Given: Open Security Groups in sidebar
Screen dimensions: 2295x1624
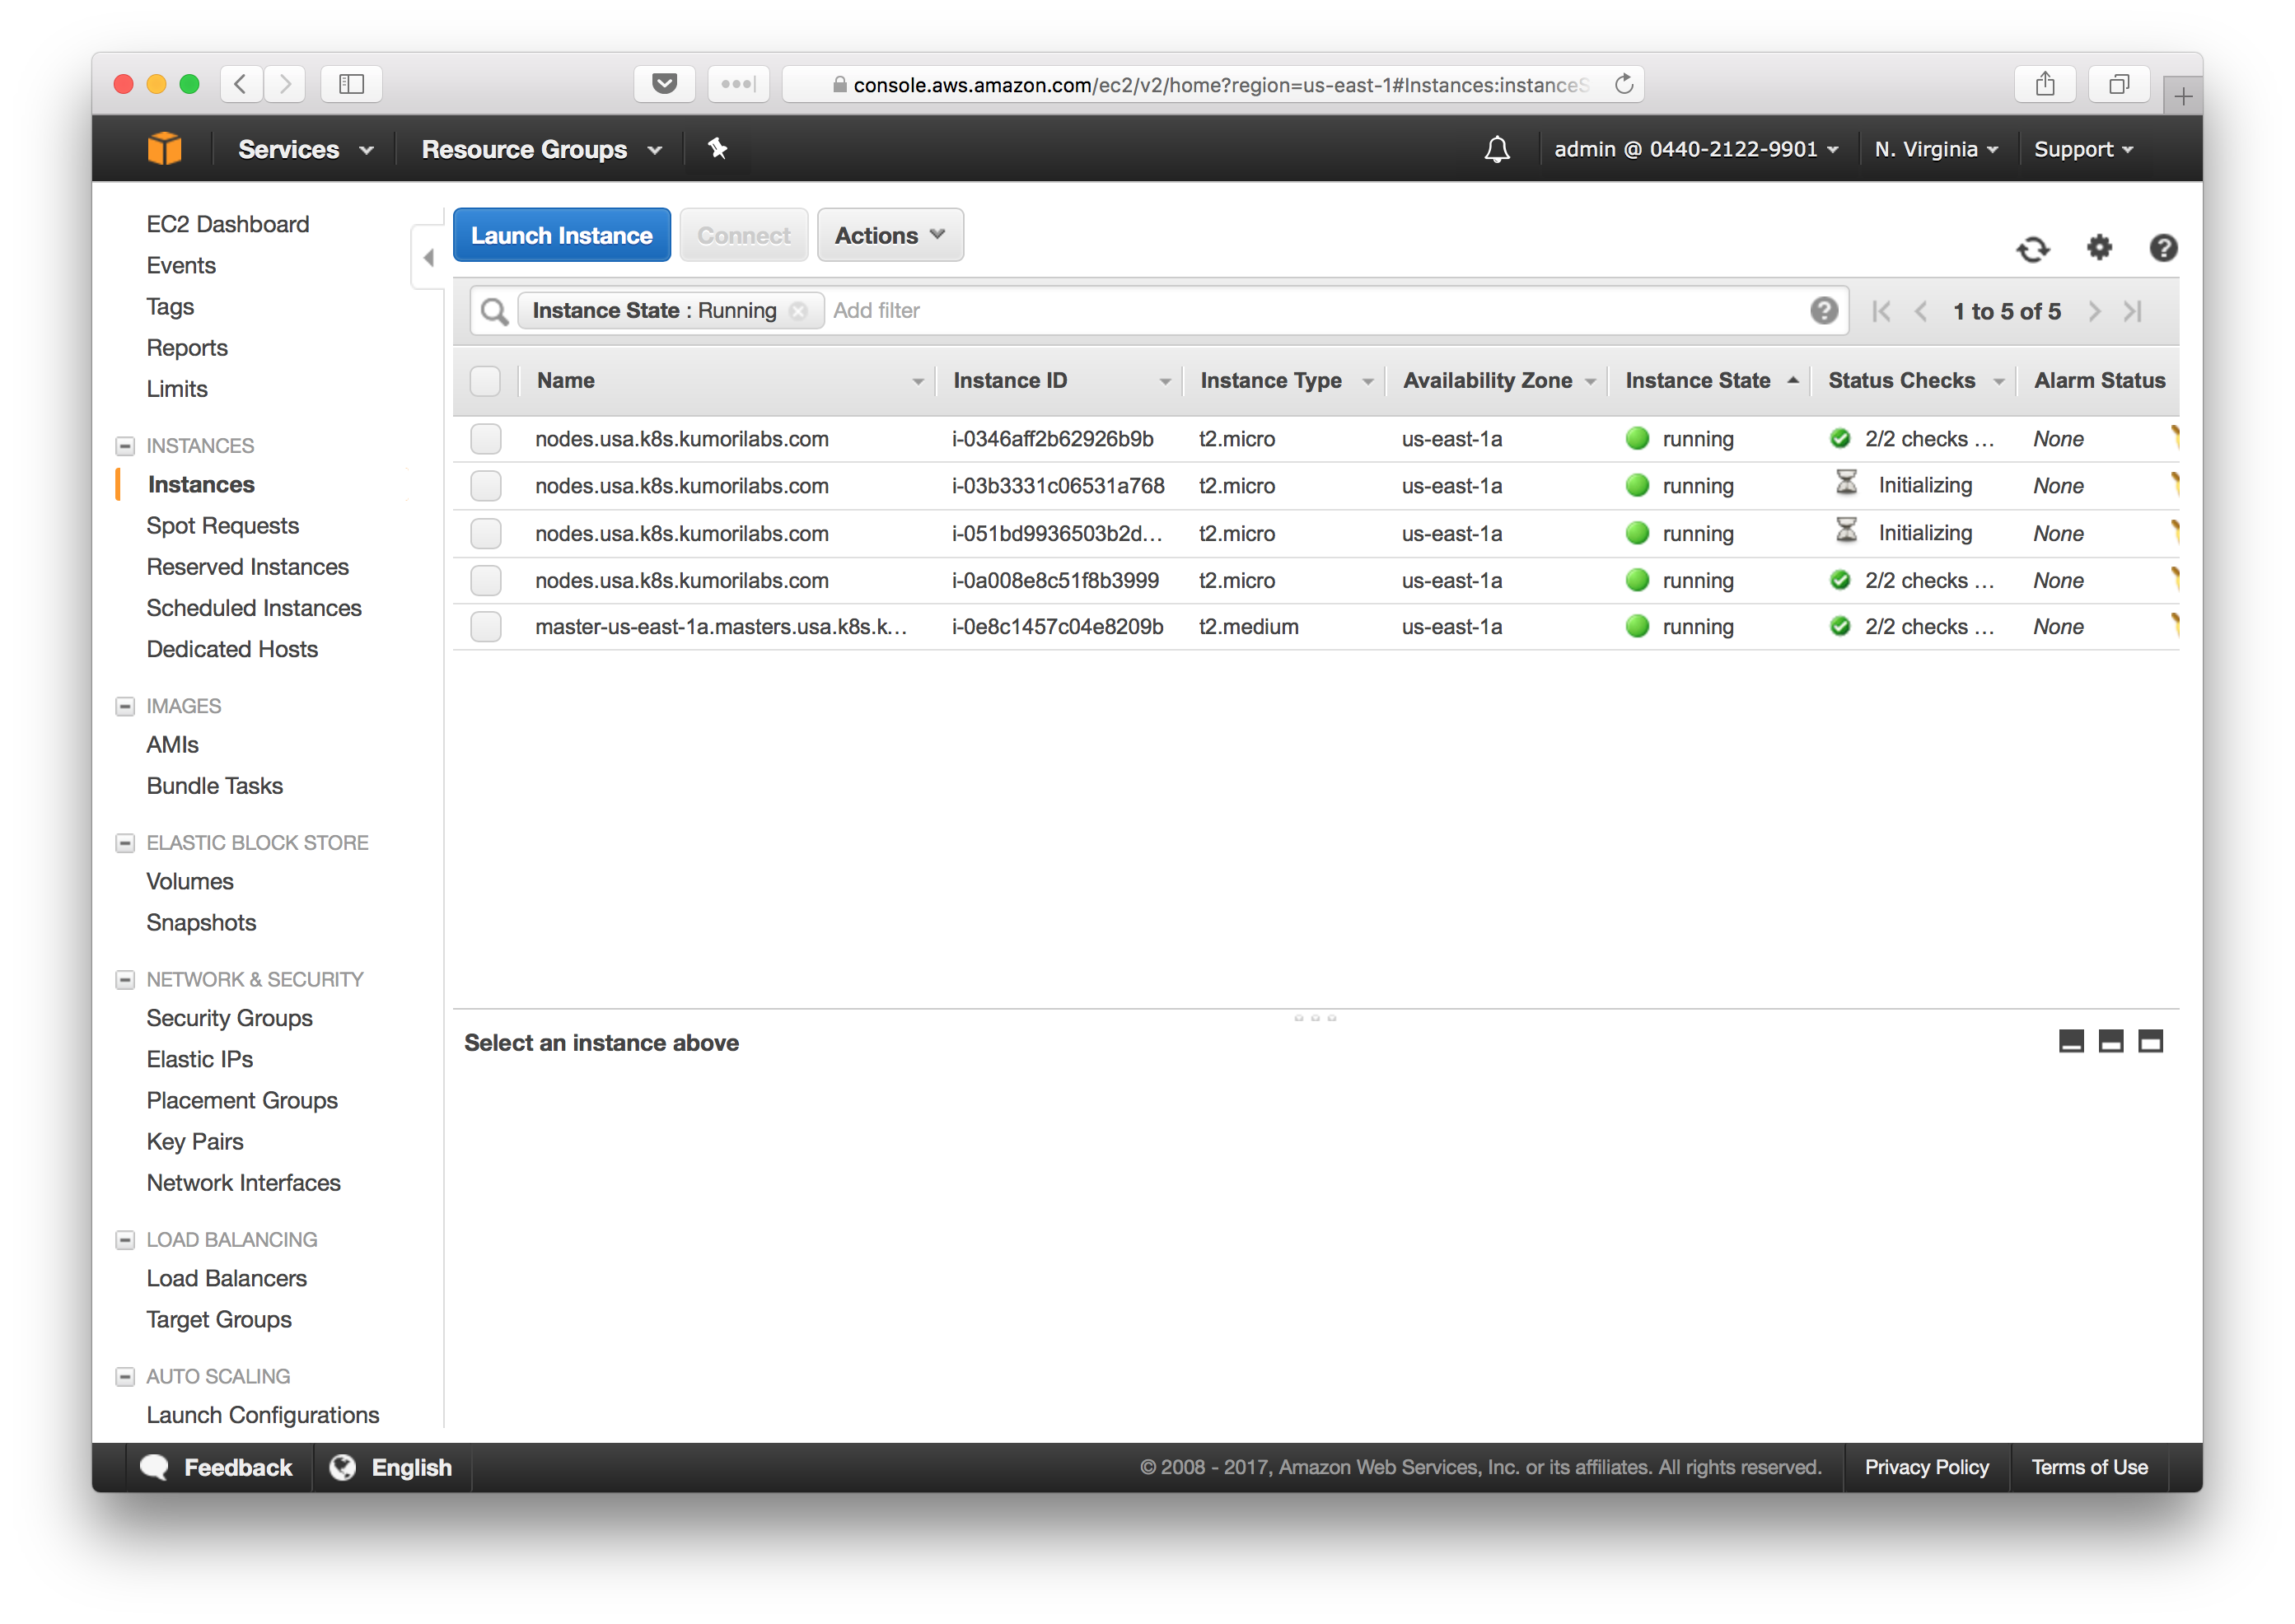Looking at the screenshot, I should tap(229, 1018).
